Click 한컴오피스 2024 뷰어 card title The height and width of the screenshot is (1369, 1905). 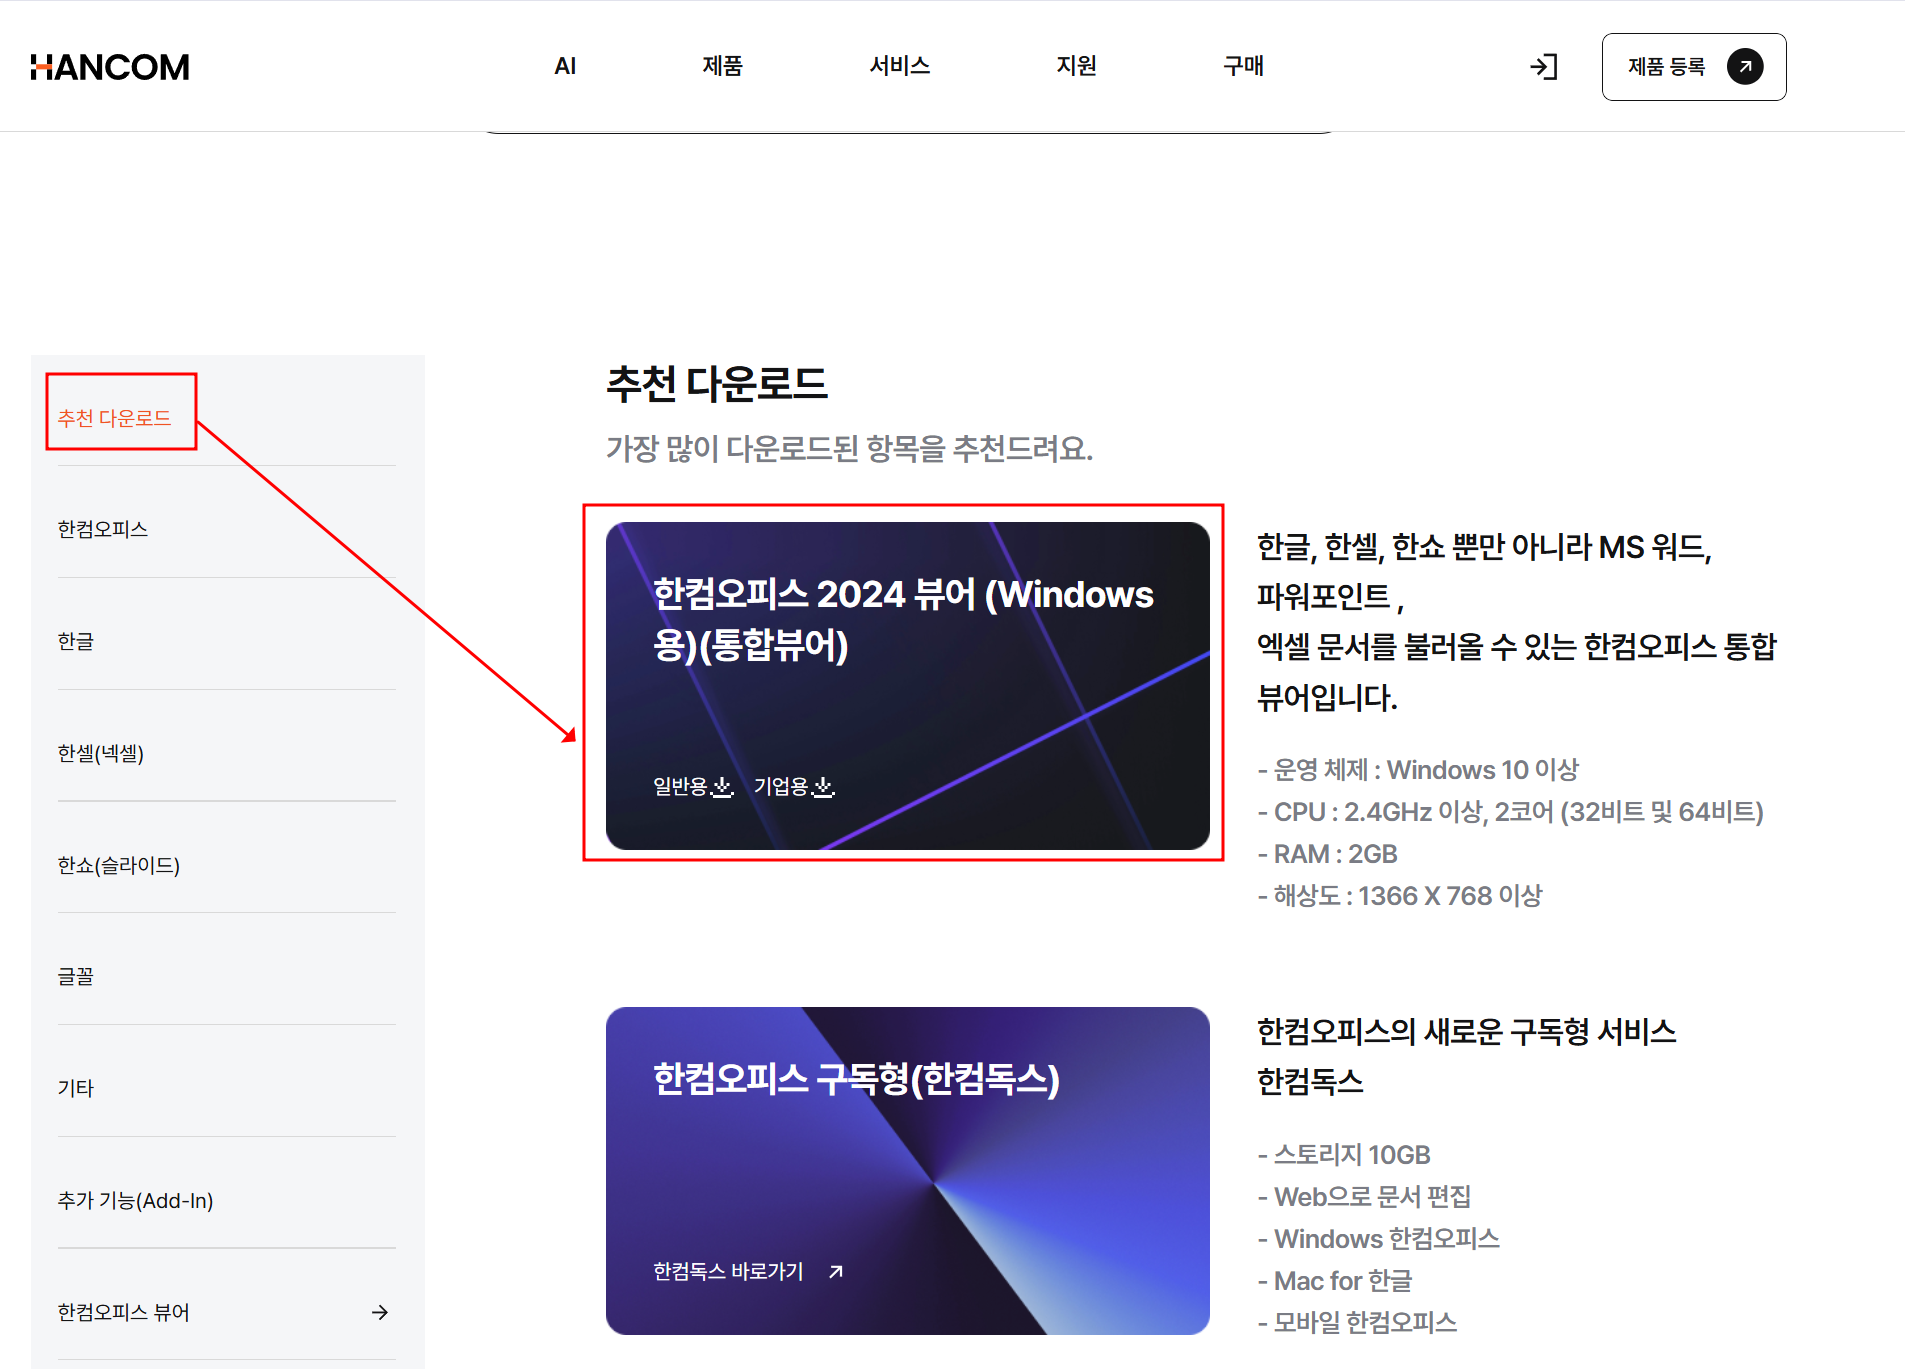pyautogui.click(x=903, y=619)
